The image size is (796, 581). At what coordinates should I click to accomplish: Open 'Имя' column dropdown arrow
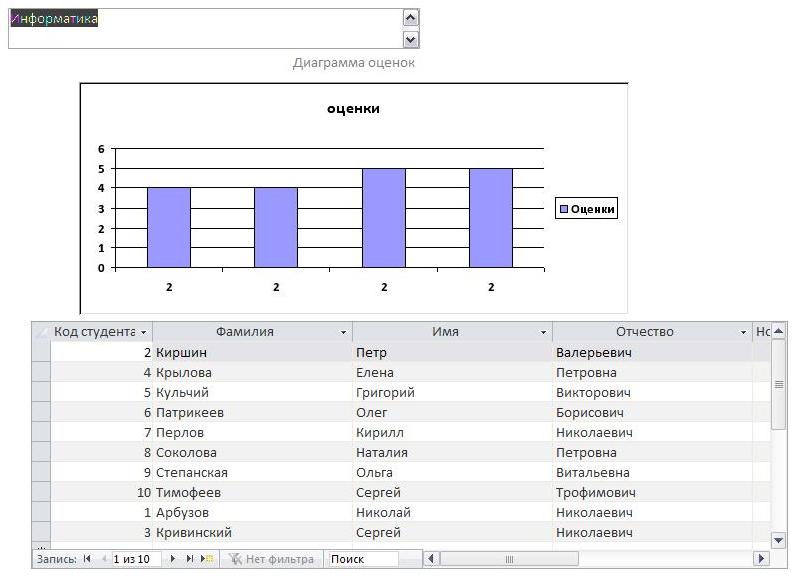543,332
